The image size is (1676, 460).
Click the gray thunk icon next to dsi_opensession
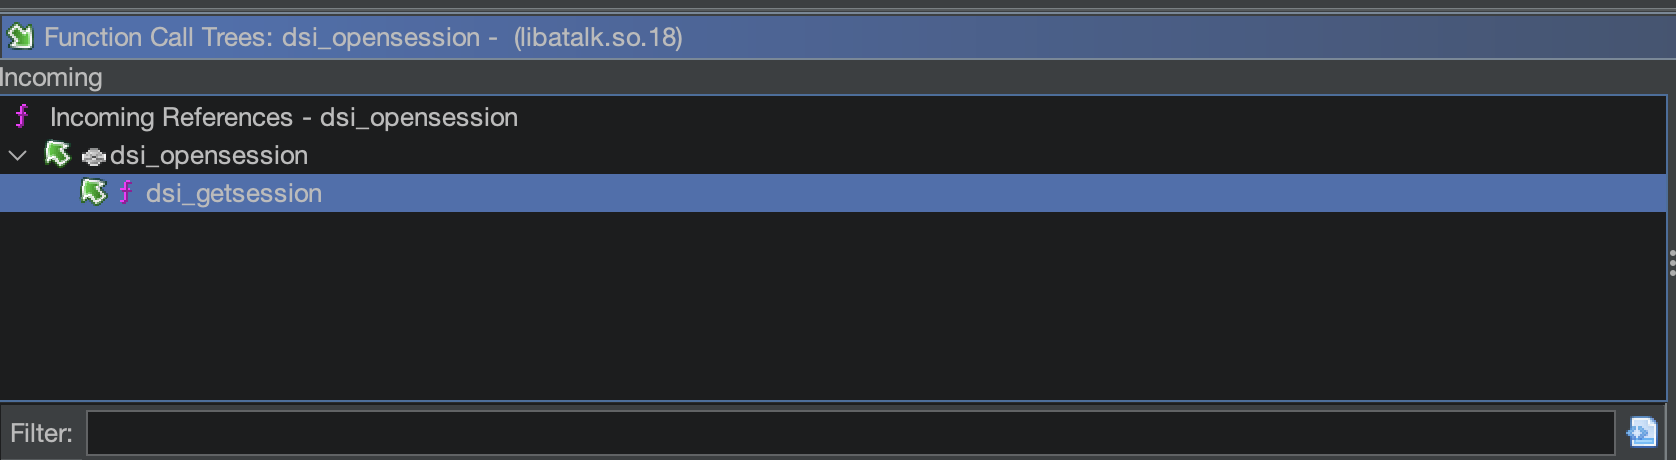(93, 157)
